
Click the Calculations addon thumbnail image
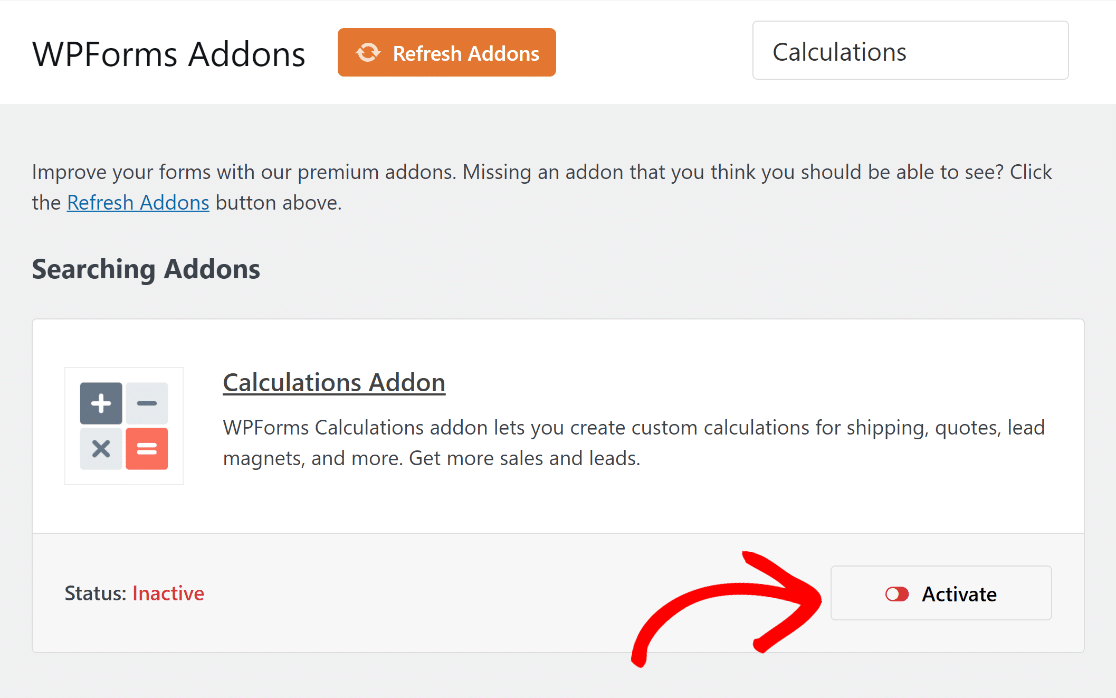(124, 426)
